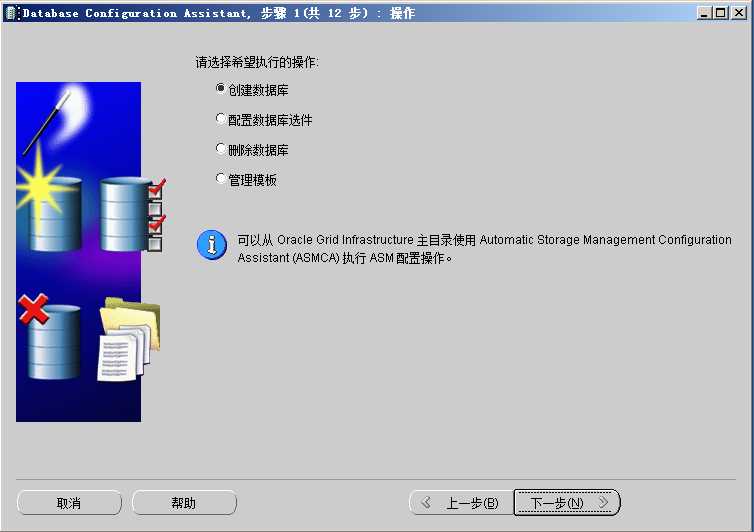Minimize the Database Configuration Assistant window
754x532 pixels.
click(704, 13)
